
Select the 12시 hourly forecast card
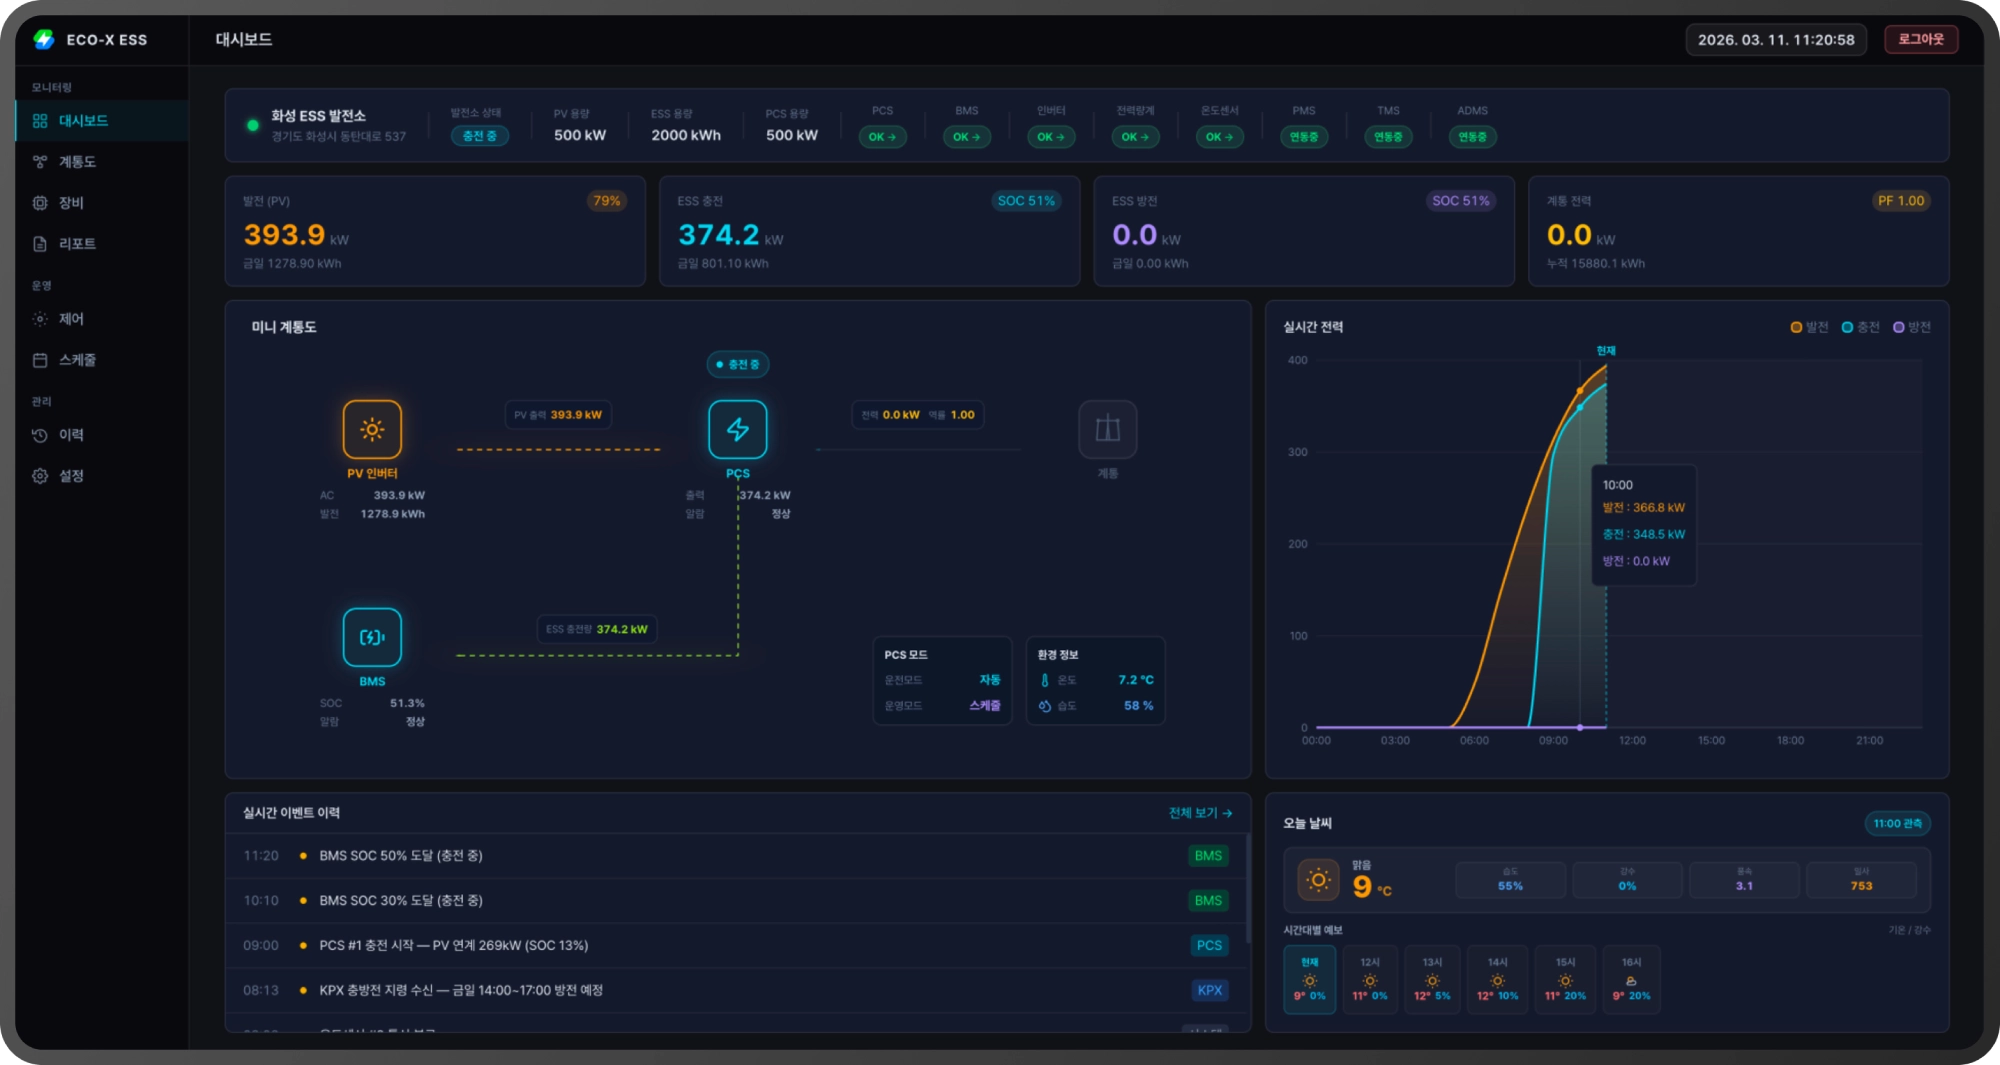(1370, 979)
